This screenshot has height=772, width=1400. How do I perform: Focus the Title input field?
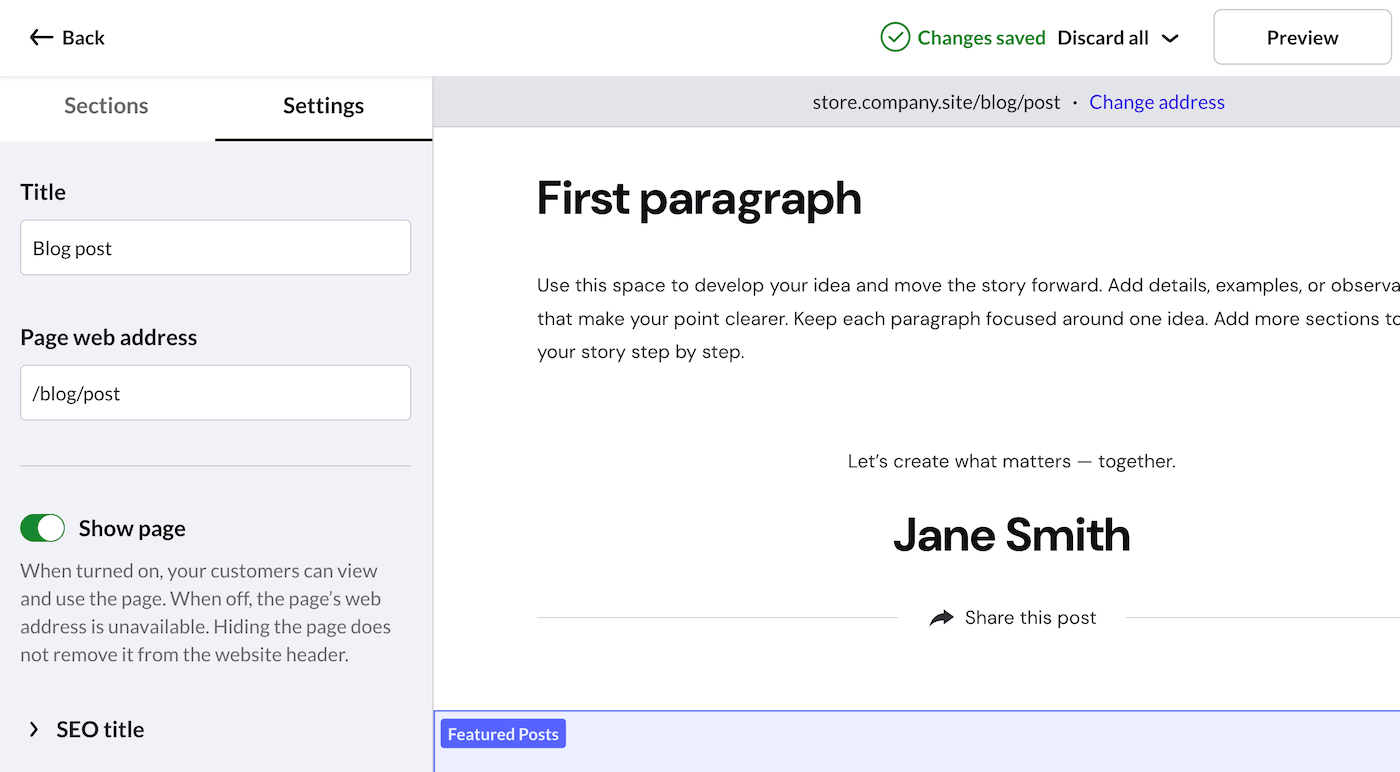pos(215,248)
